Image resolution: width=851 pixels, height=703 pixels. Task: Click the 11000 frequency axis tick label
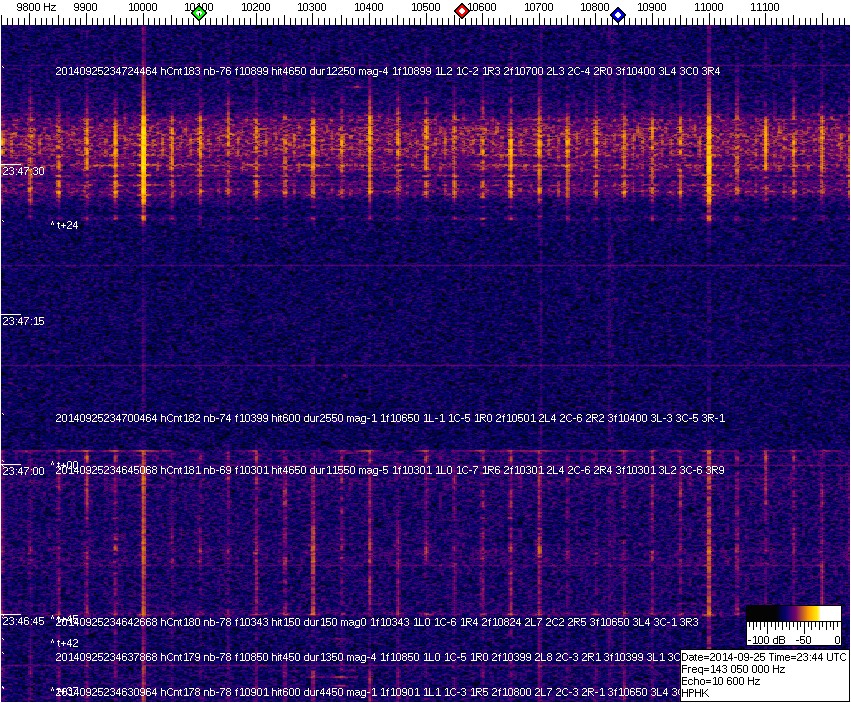(709, 7)
